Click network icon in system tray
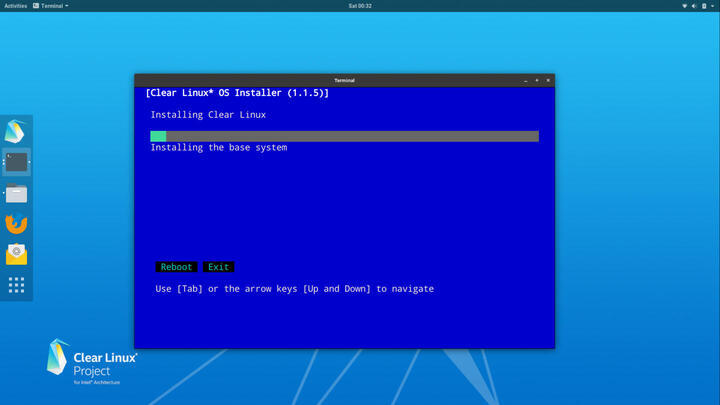This screenshot has height=405, width=720. click(684, 6)
